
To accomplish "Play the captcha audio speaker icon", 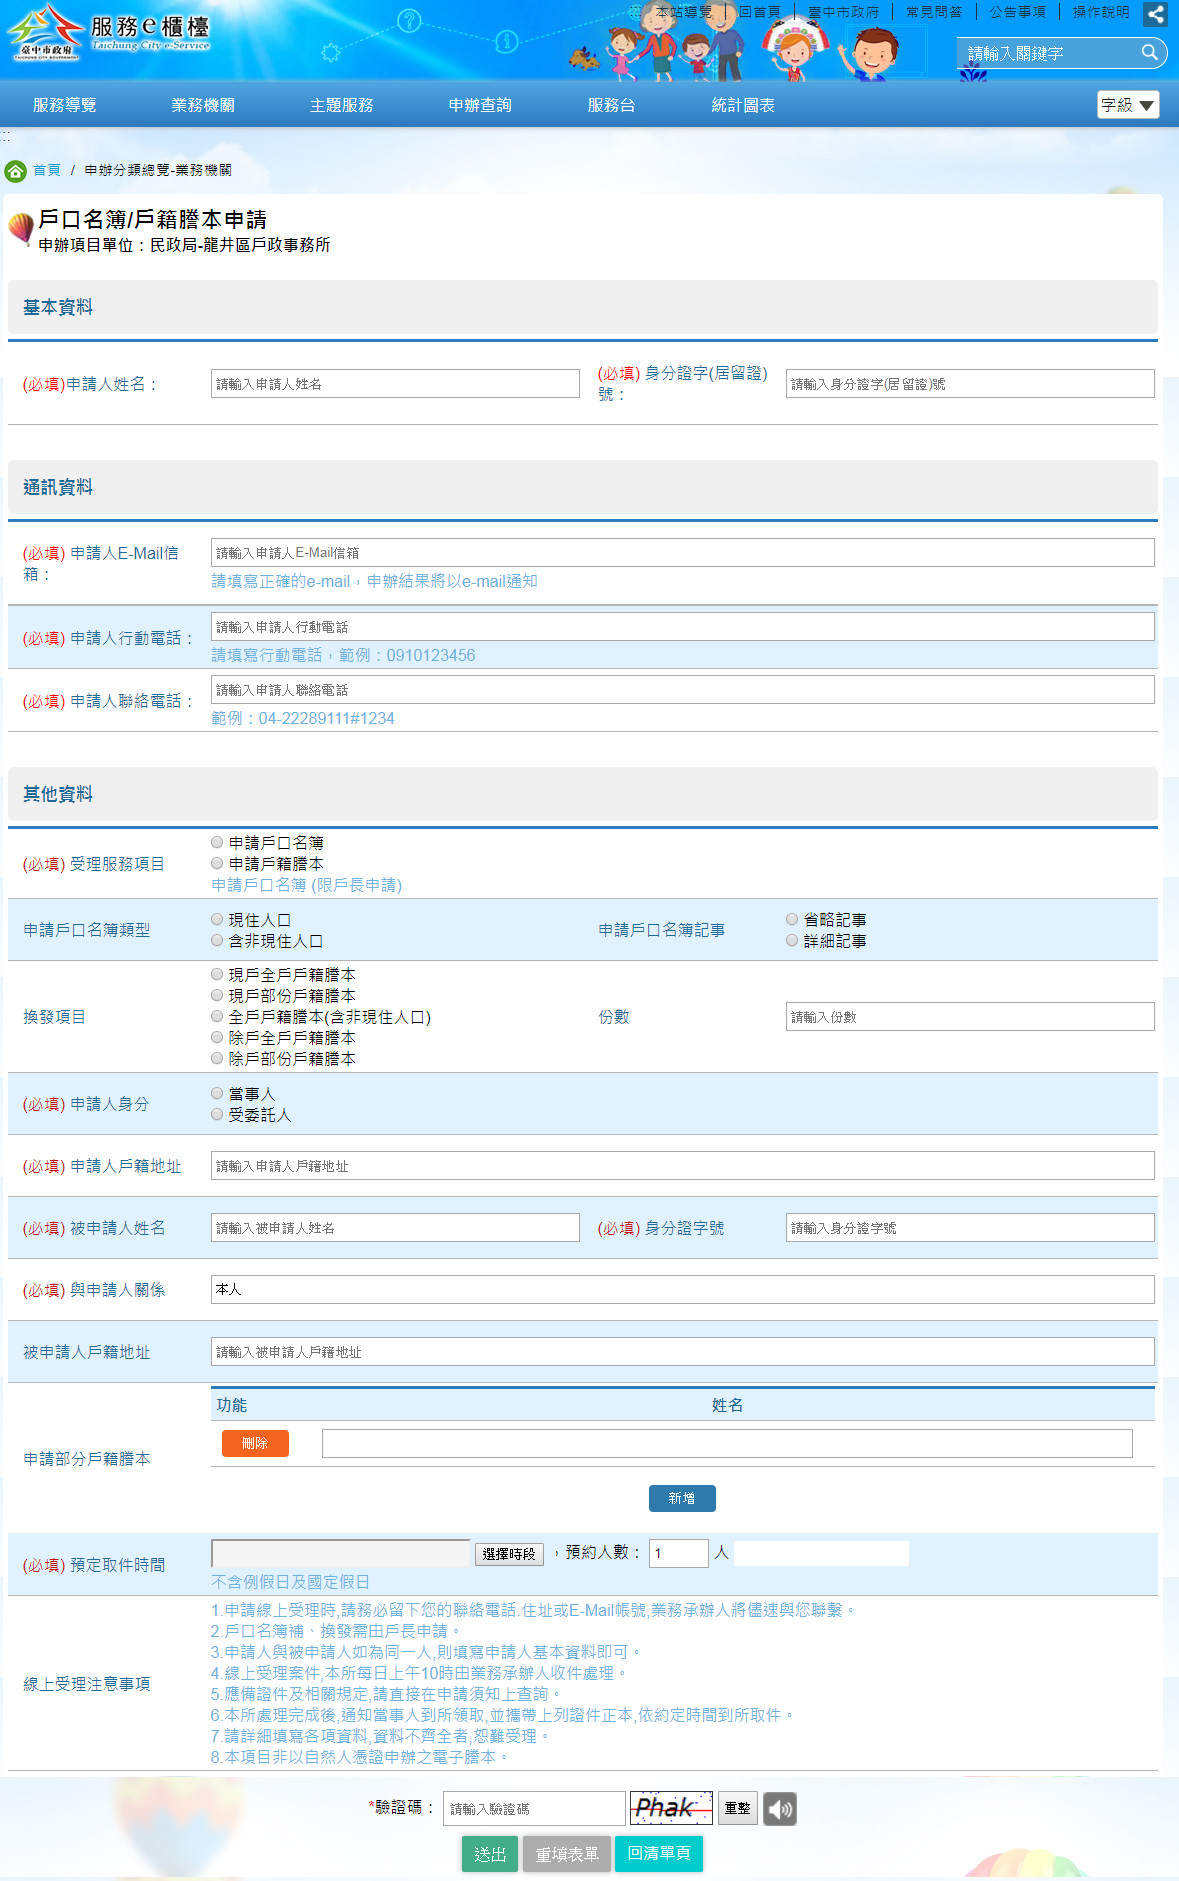I will [780, 1808].
